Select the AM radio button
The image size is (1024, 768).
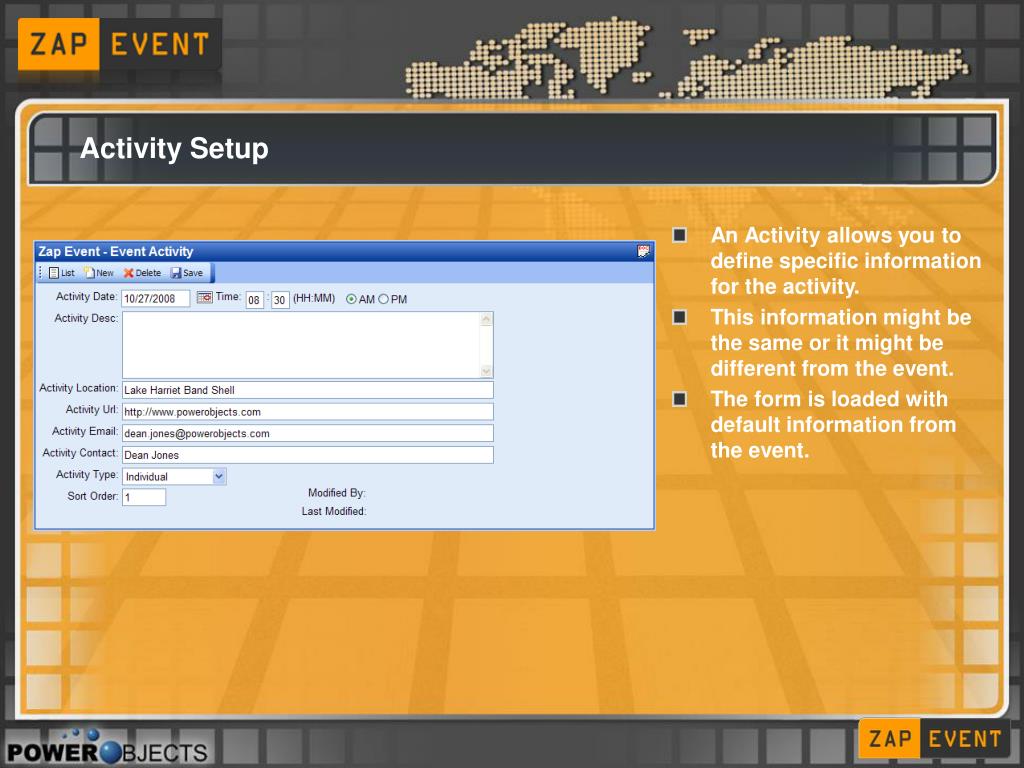(351, 299)
